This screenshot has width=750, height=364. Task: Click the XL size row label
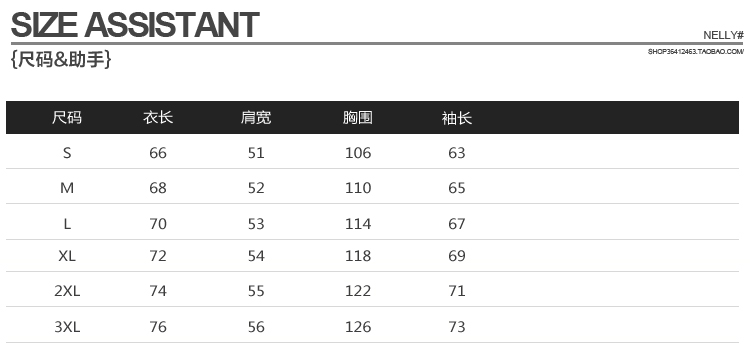[67, 256]
